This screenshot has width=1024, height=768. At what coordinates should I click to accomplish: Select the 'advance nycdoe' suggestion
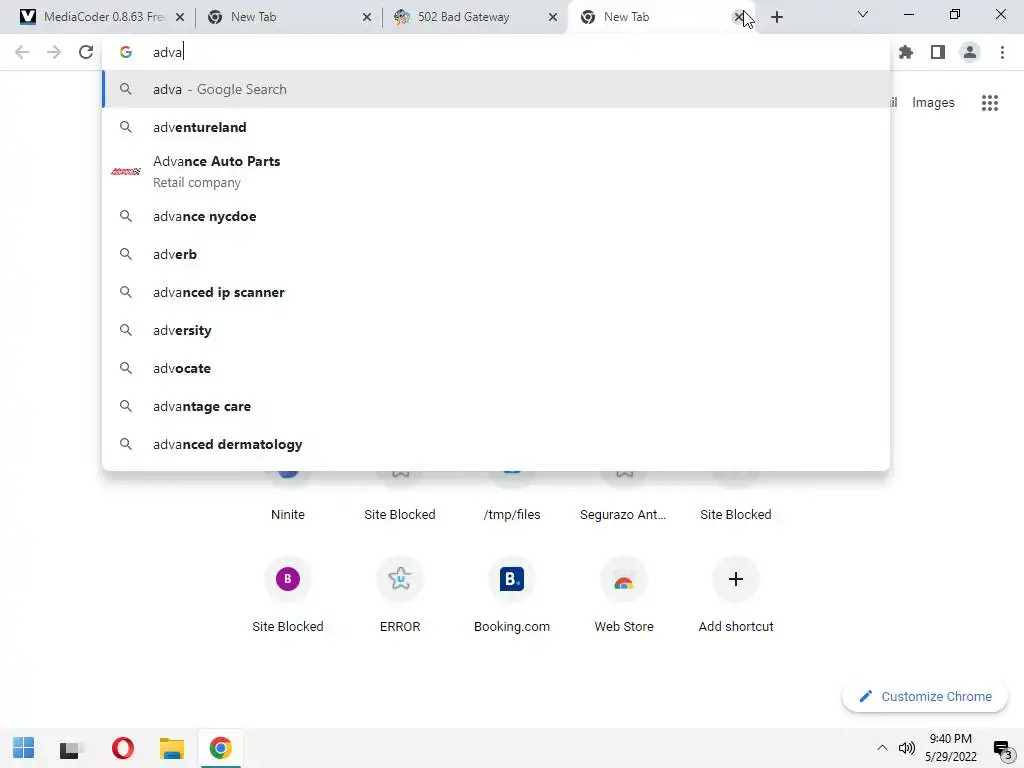click(496, 216)
